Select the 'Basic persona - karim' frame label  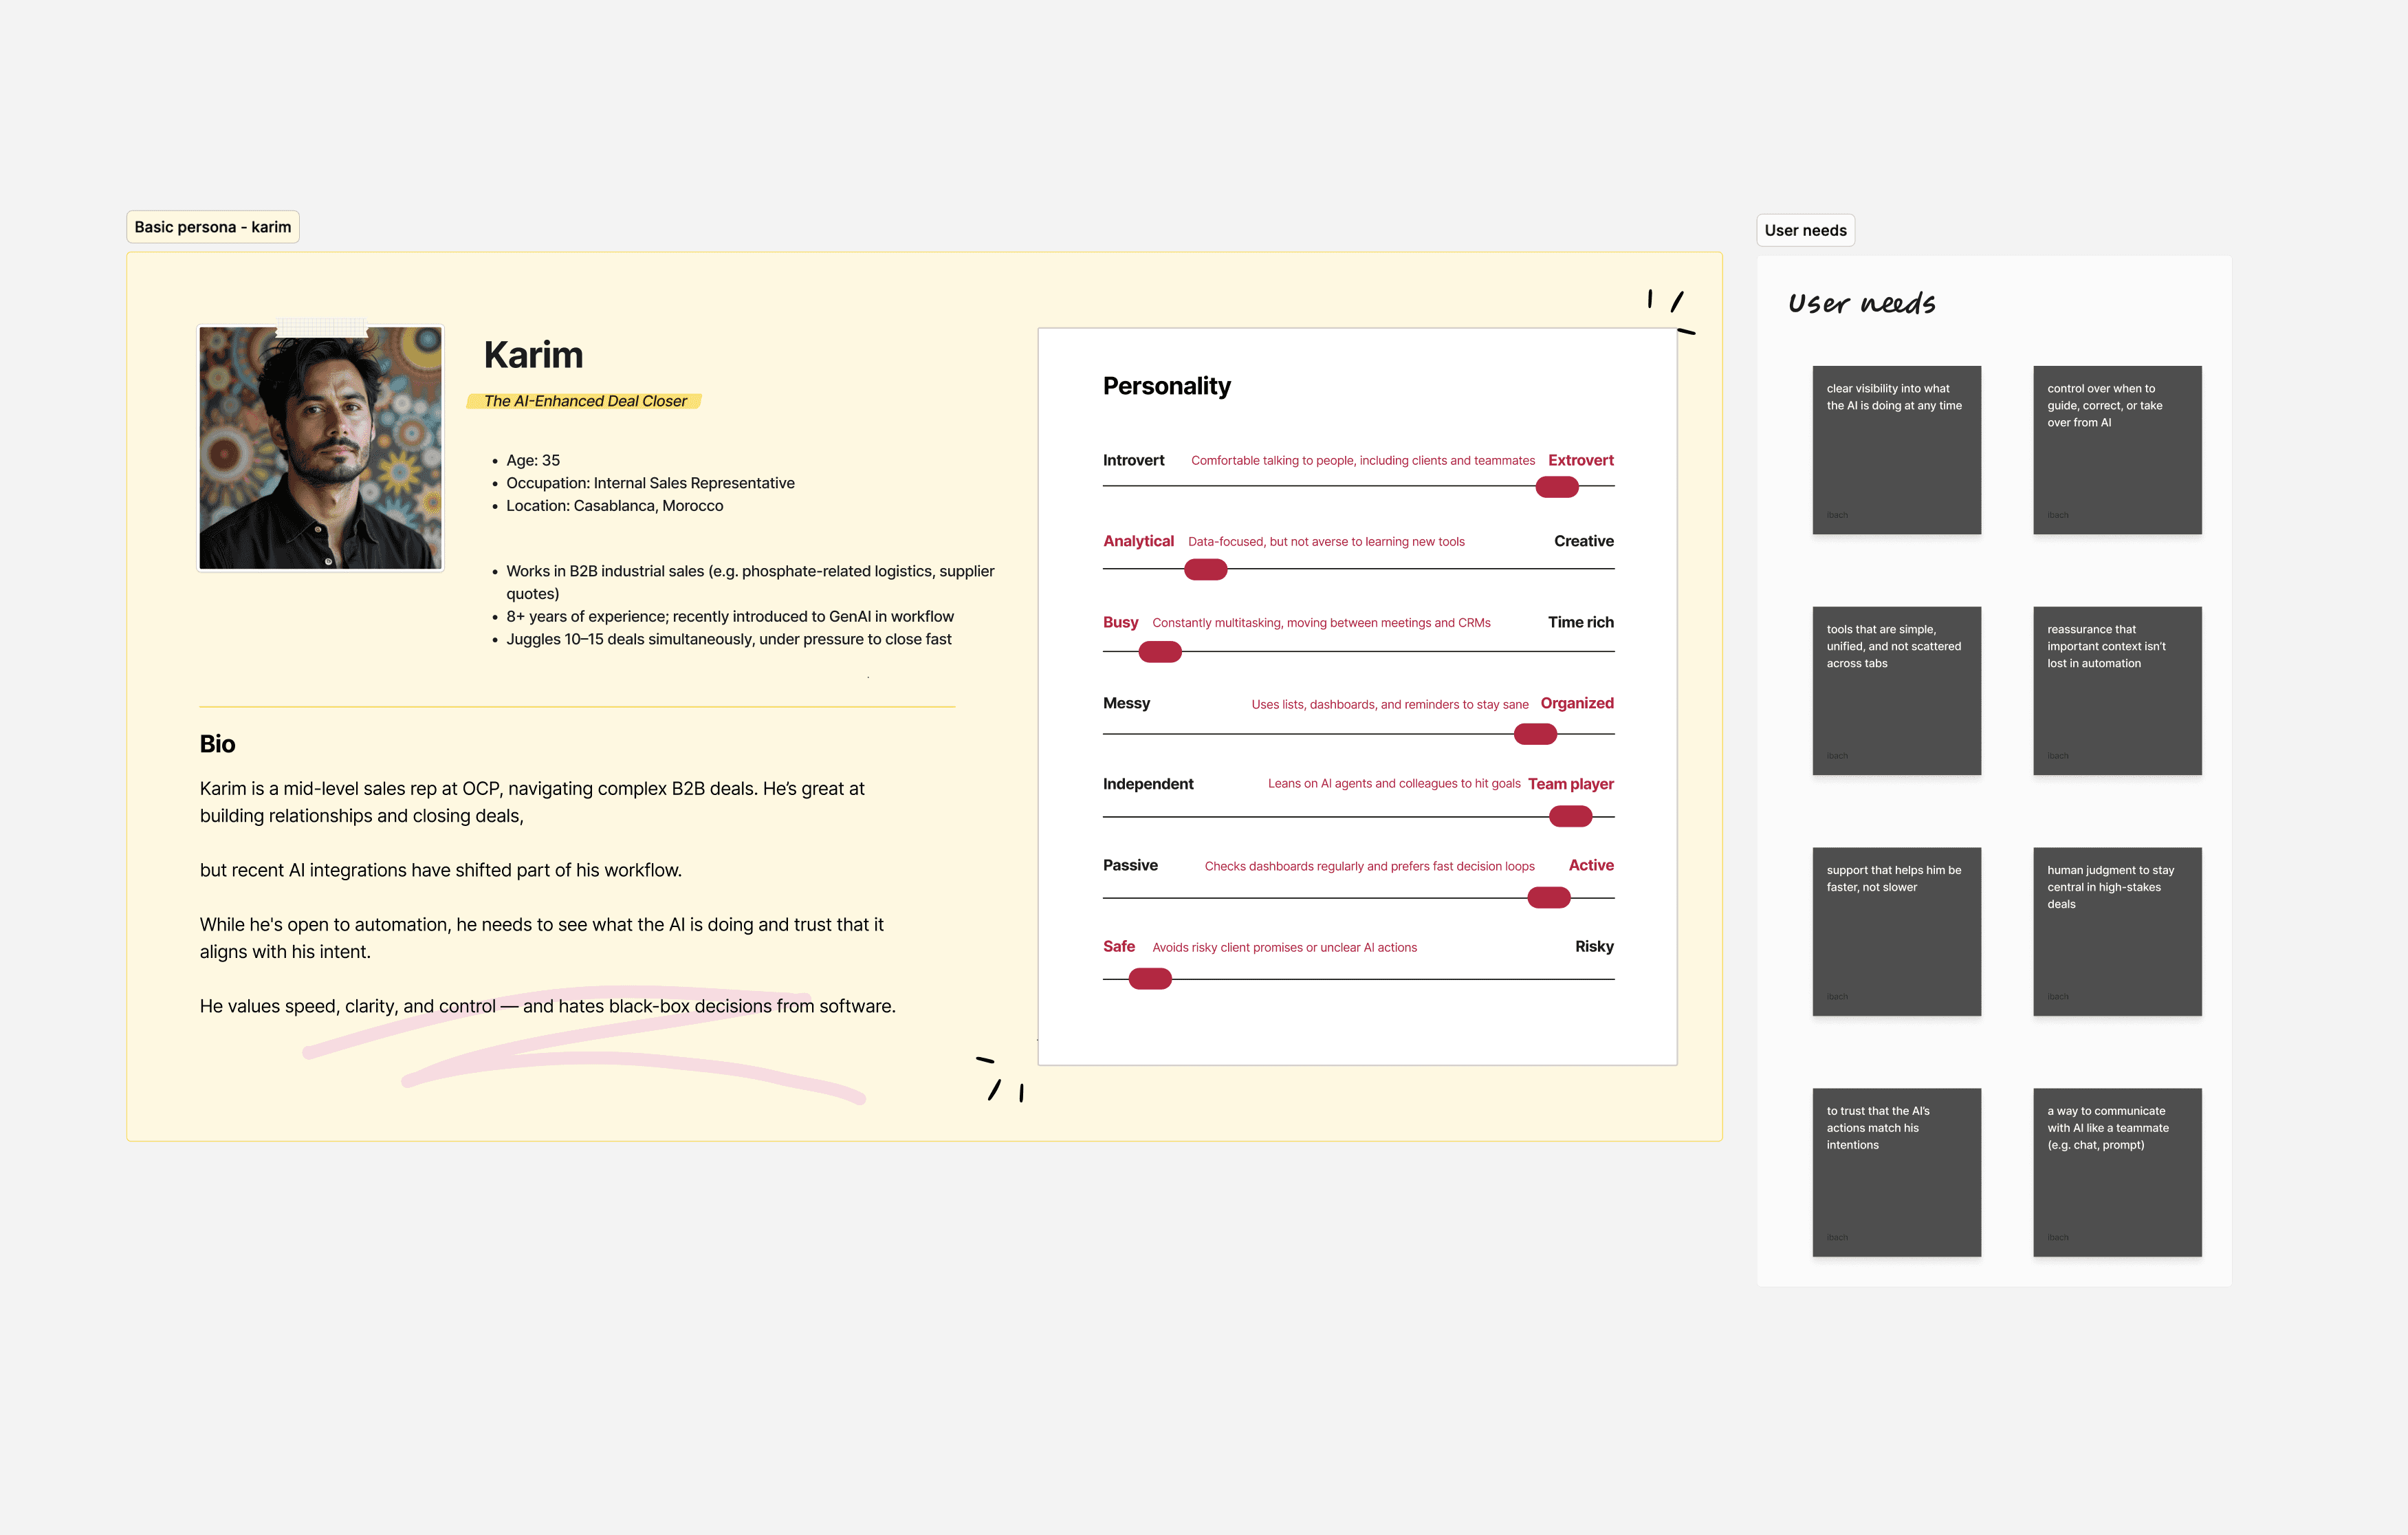tap(213, 227)
